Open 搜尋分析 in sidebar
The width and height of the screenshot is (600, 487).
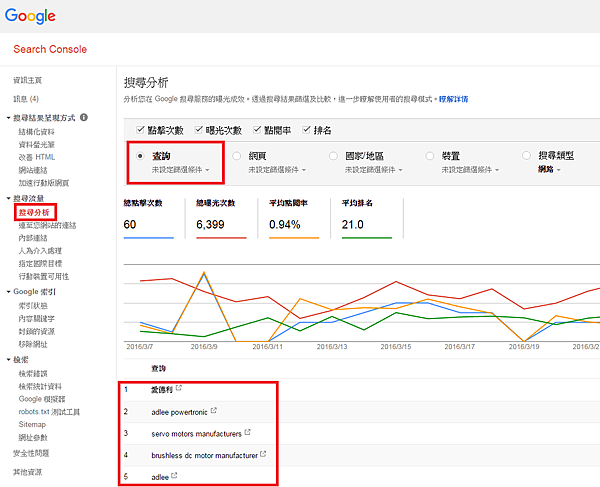tap(34, 212)
